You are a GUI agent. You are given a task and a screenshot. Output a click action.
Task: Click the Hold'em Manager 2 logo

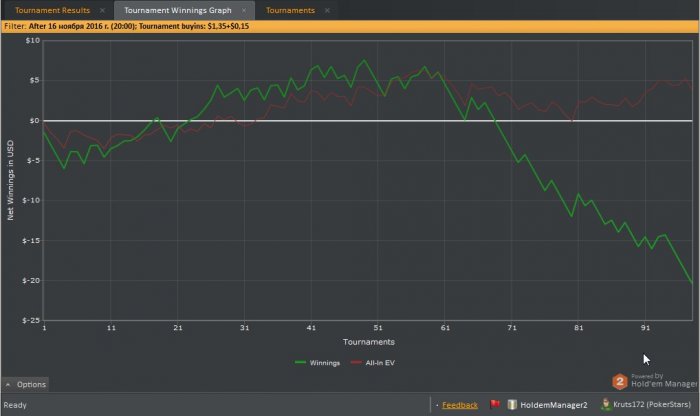[x=620, y=382]
